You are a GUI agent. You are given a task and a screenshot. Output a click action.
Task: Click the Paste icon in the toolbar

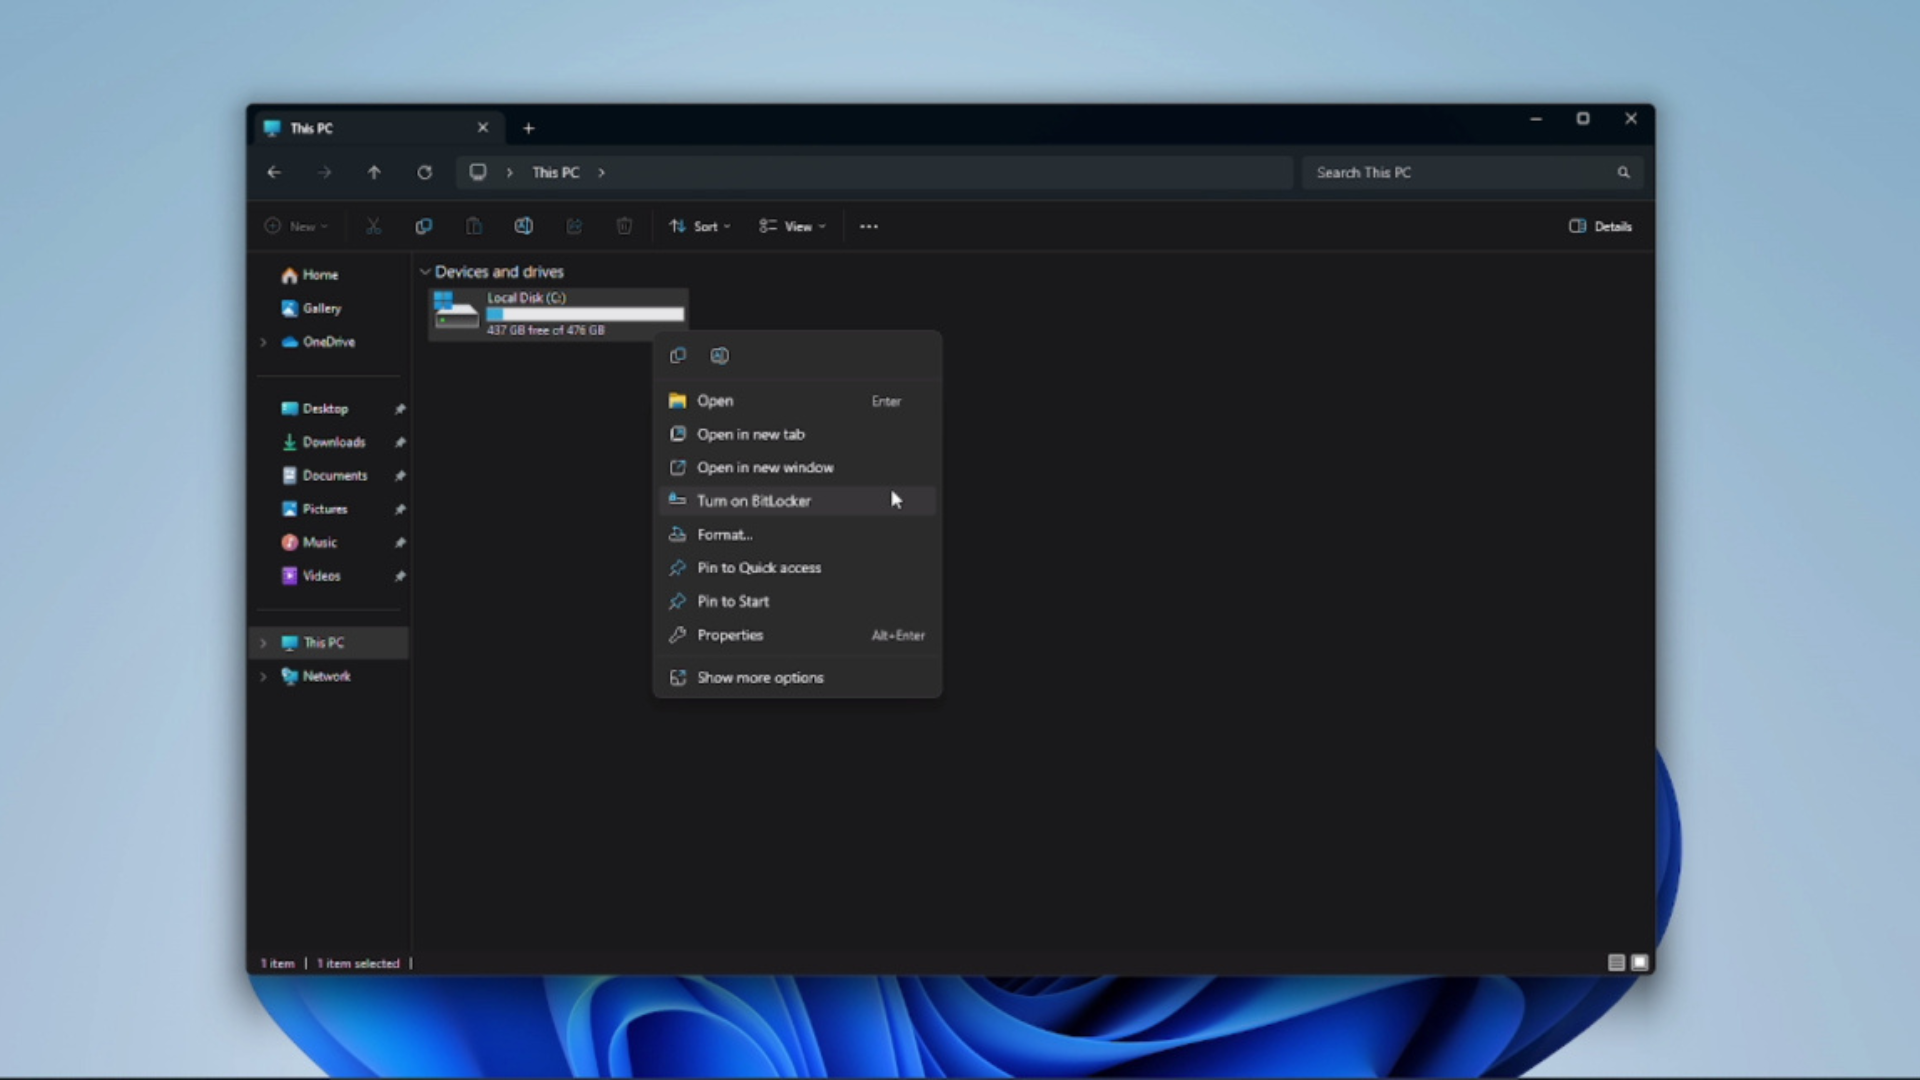(x=474, y=226)
